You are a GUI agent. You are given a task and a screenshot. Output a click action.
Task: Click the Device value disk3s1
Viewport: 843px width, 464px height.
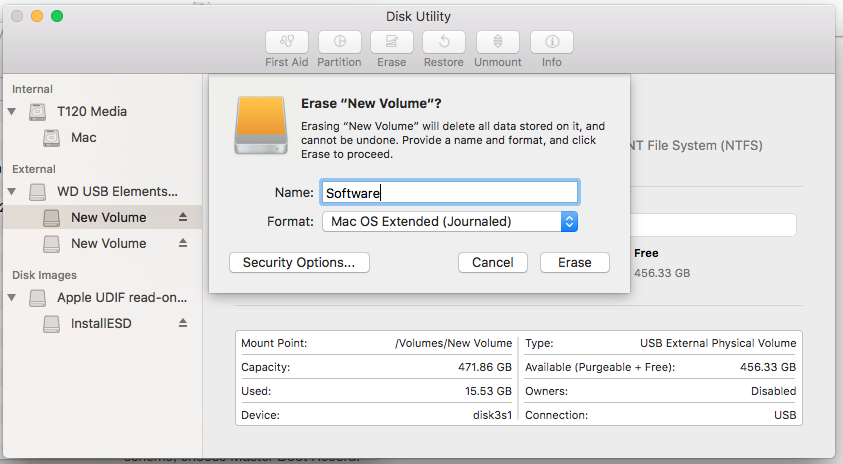coord(492,415)
